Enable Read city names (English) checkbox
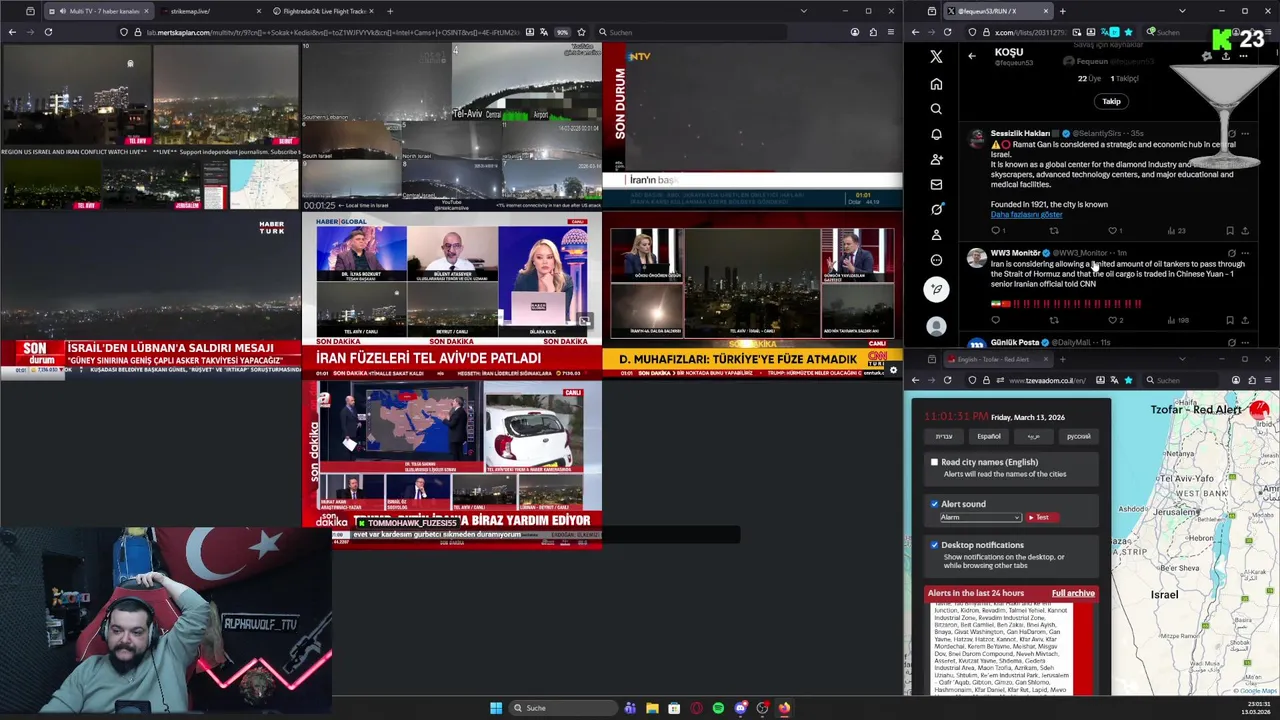The width and height of the screenshot is (1280, 720). (x=934, y=462)
